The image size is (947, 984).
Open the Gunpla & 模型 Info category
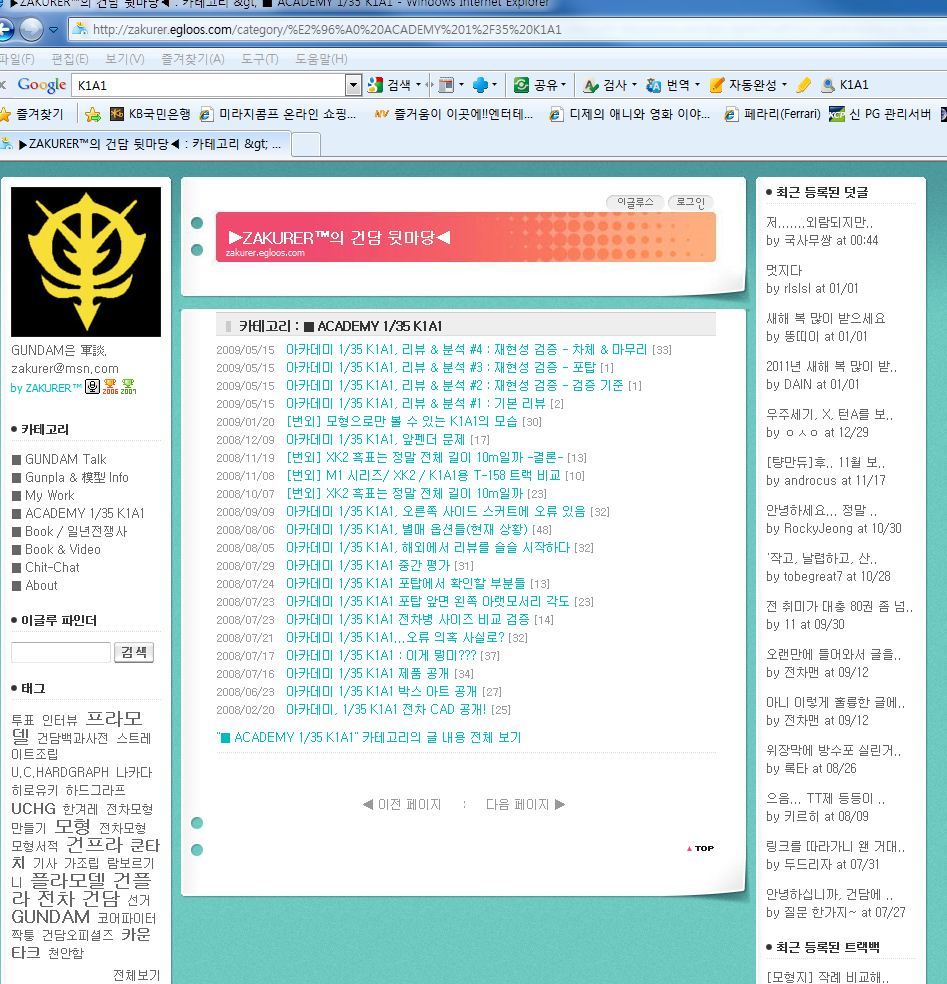pyautogui.click(x=77, y=478)
